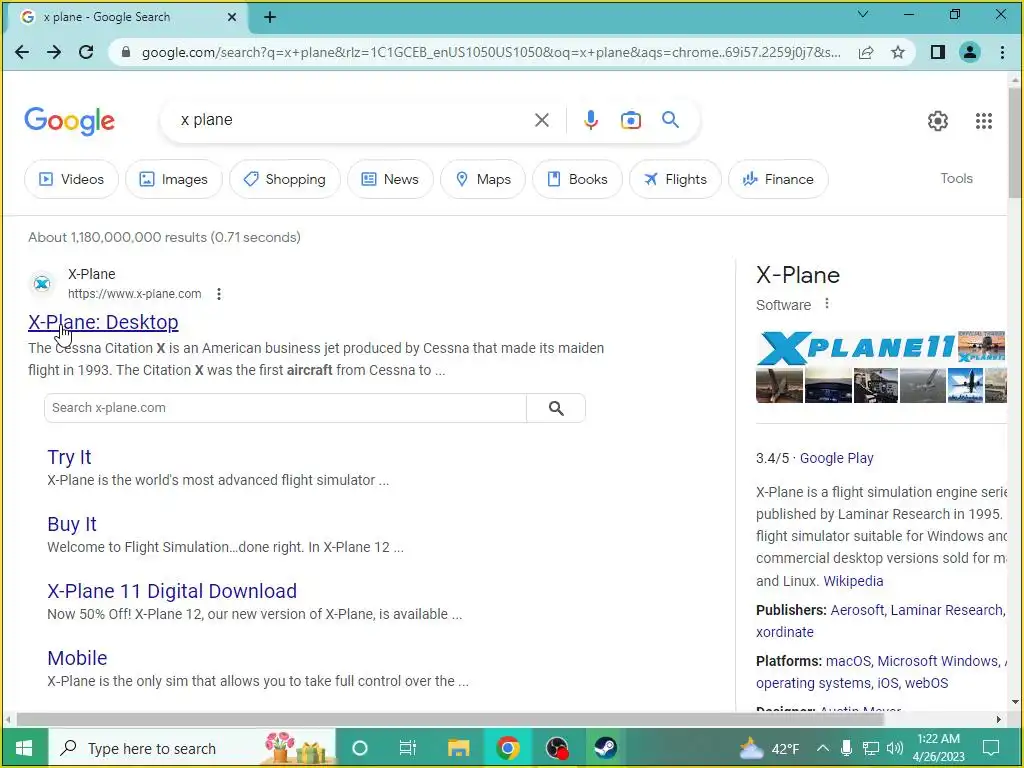This screenshot has width=1024, height=768.
Task: Go back to the previous page
Action: click(x=22, y=52)
